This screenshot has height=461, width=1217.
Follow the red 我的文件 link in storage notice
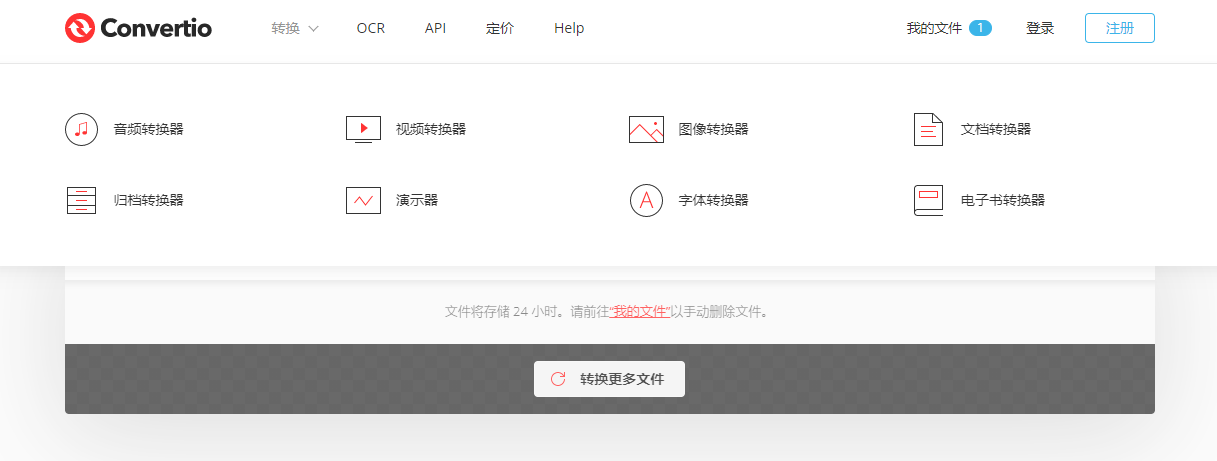(640, 311)
